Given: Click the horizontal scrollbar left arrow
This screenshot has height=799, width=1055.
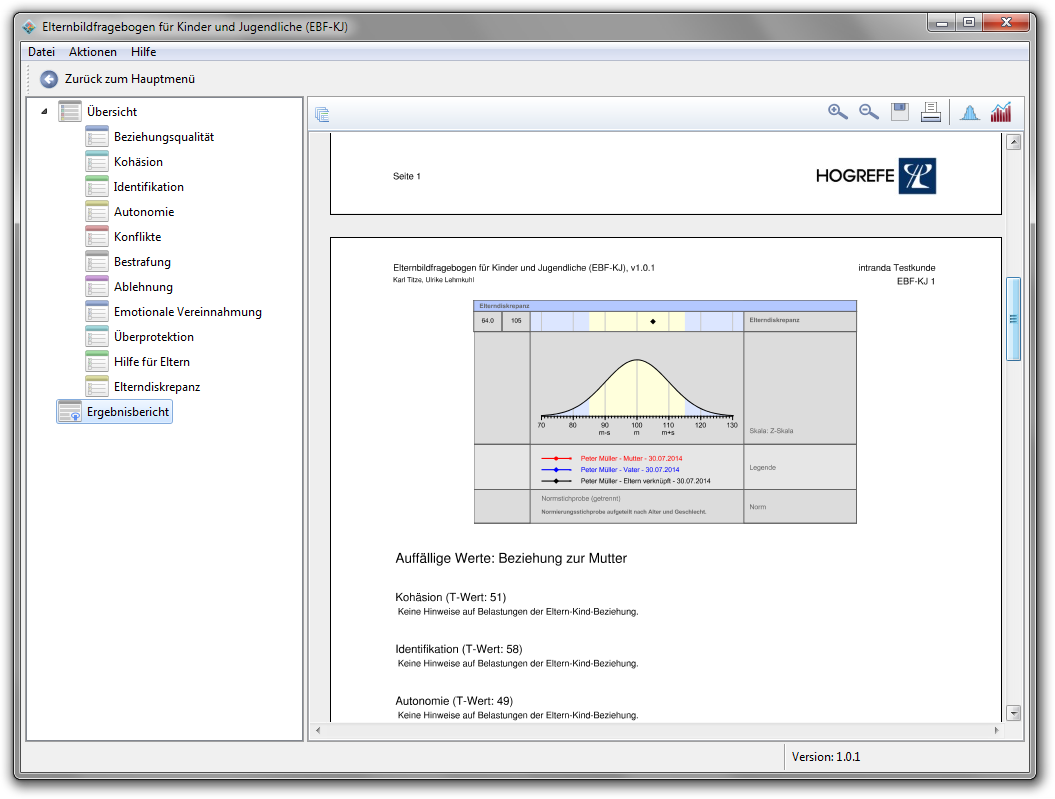Looking at the screenshot, I should coord(318,730).
